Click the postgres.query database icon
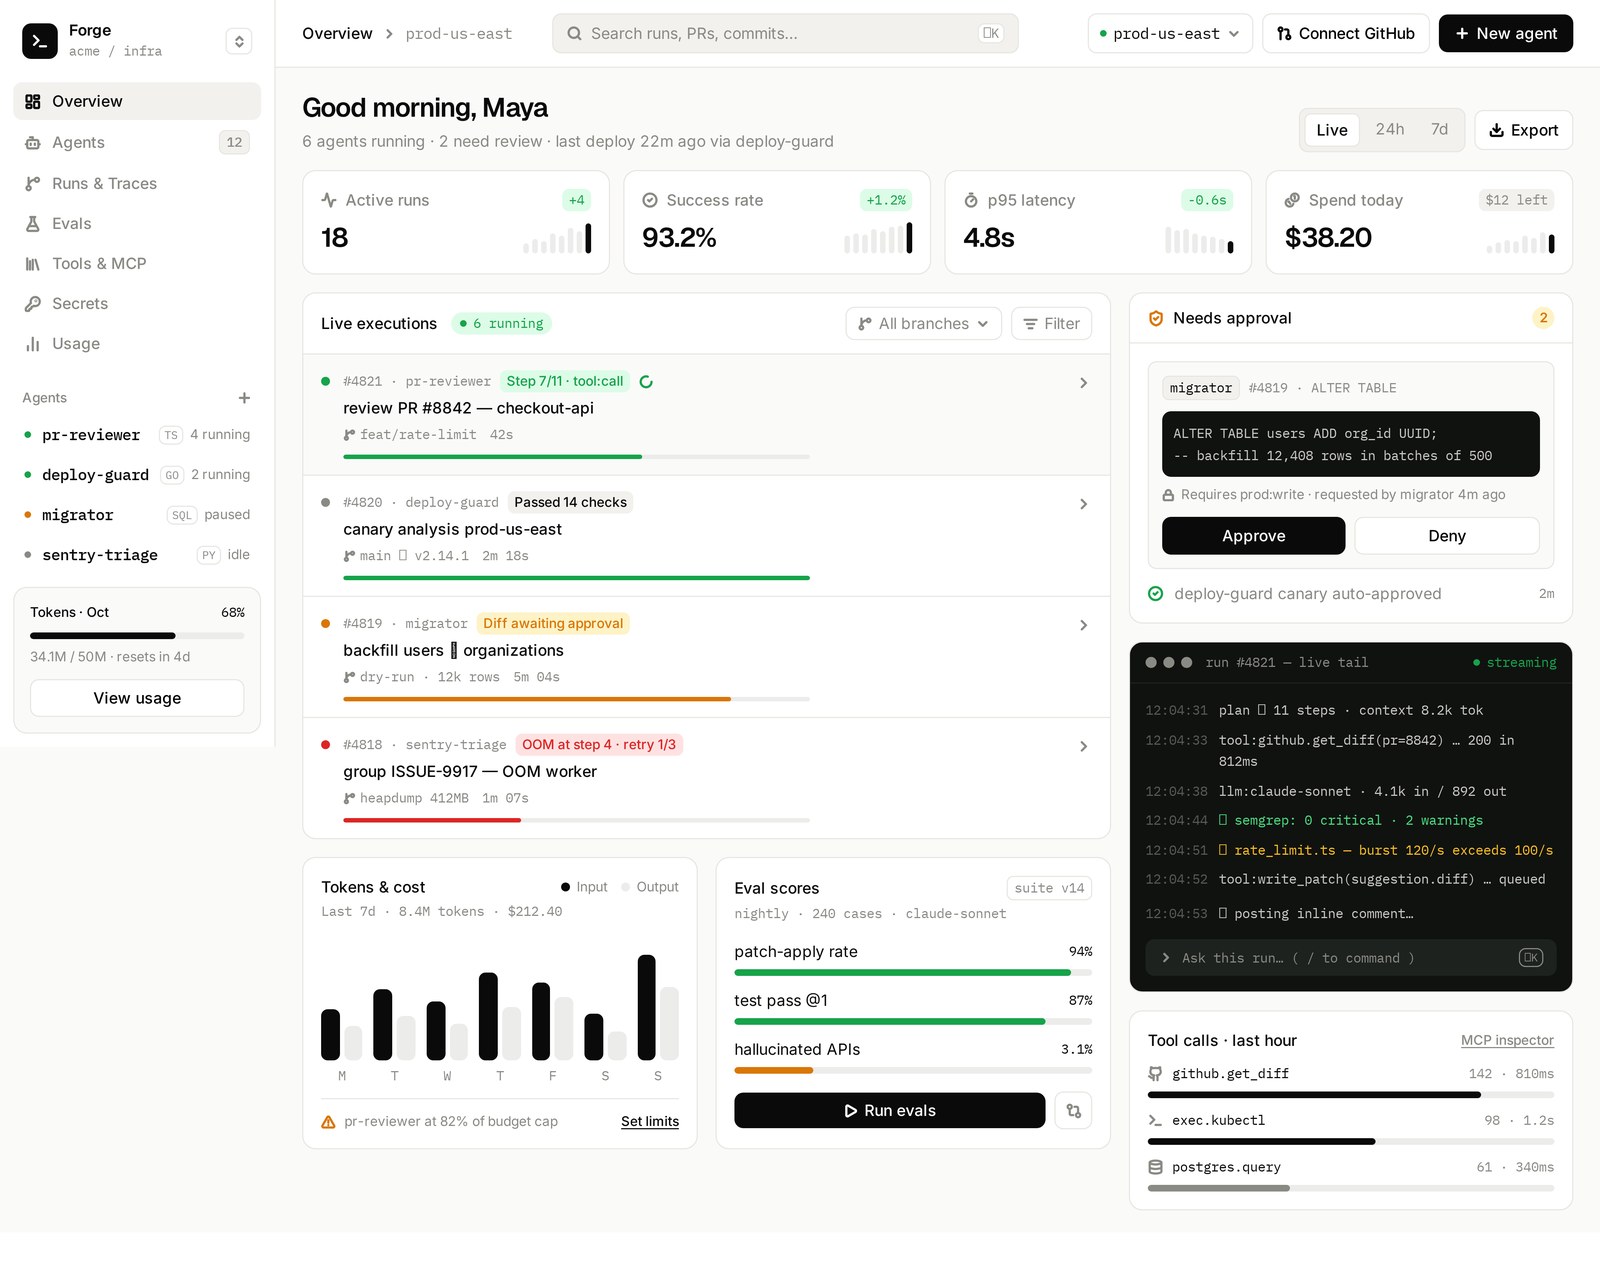The height and width of the screenshot is (1276, 1600). pyautogui.click(x=1156, y=1168)
